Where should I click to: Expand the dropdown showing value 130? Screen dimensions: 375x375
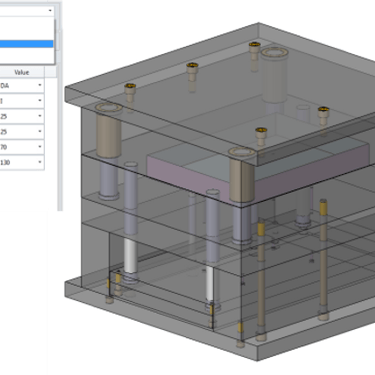[40, 162]
